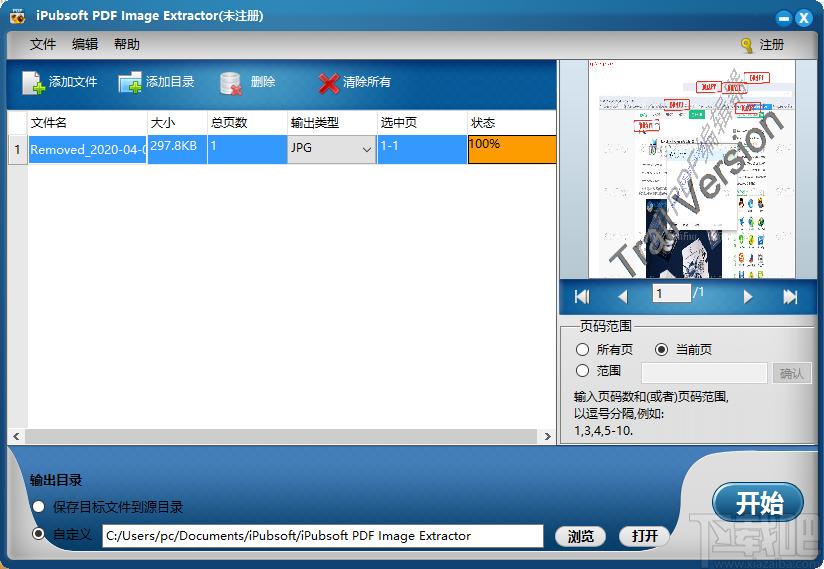
Task: Jump to last page of preview
Action: tap(790, 297)
